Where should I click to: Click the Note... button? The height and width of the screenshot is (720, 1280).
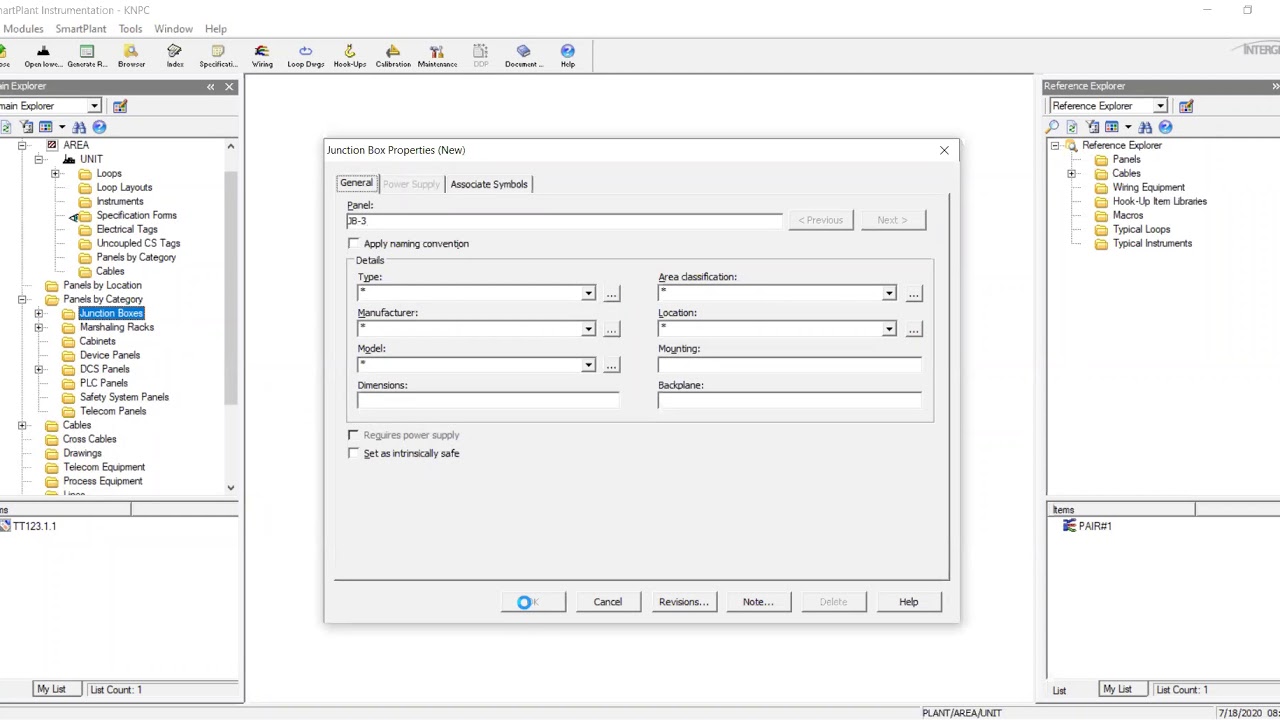[758, 602]
